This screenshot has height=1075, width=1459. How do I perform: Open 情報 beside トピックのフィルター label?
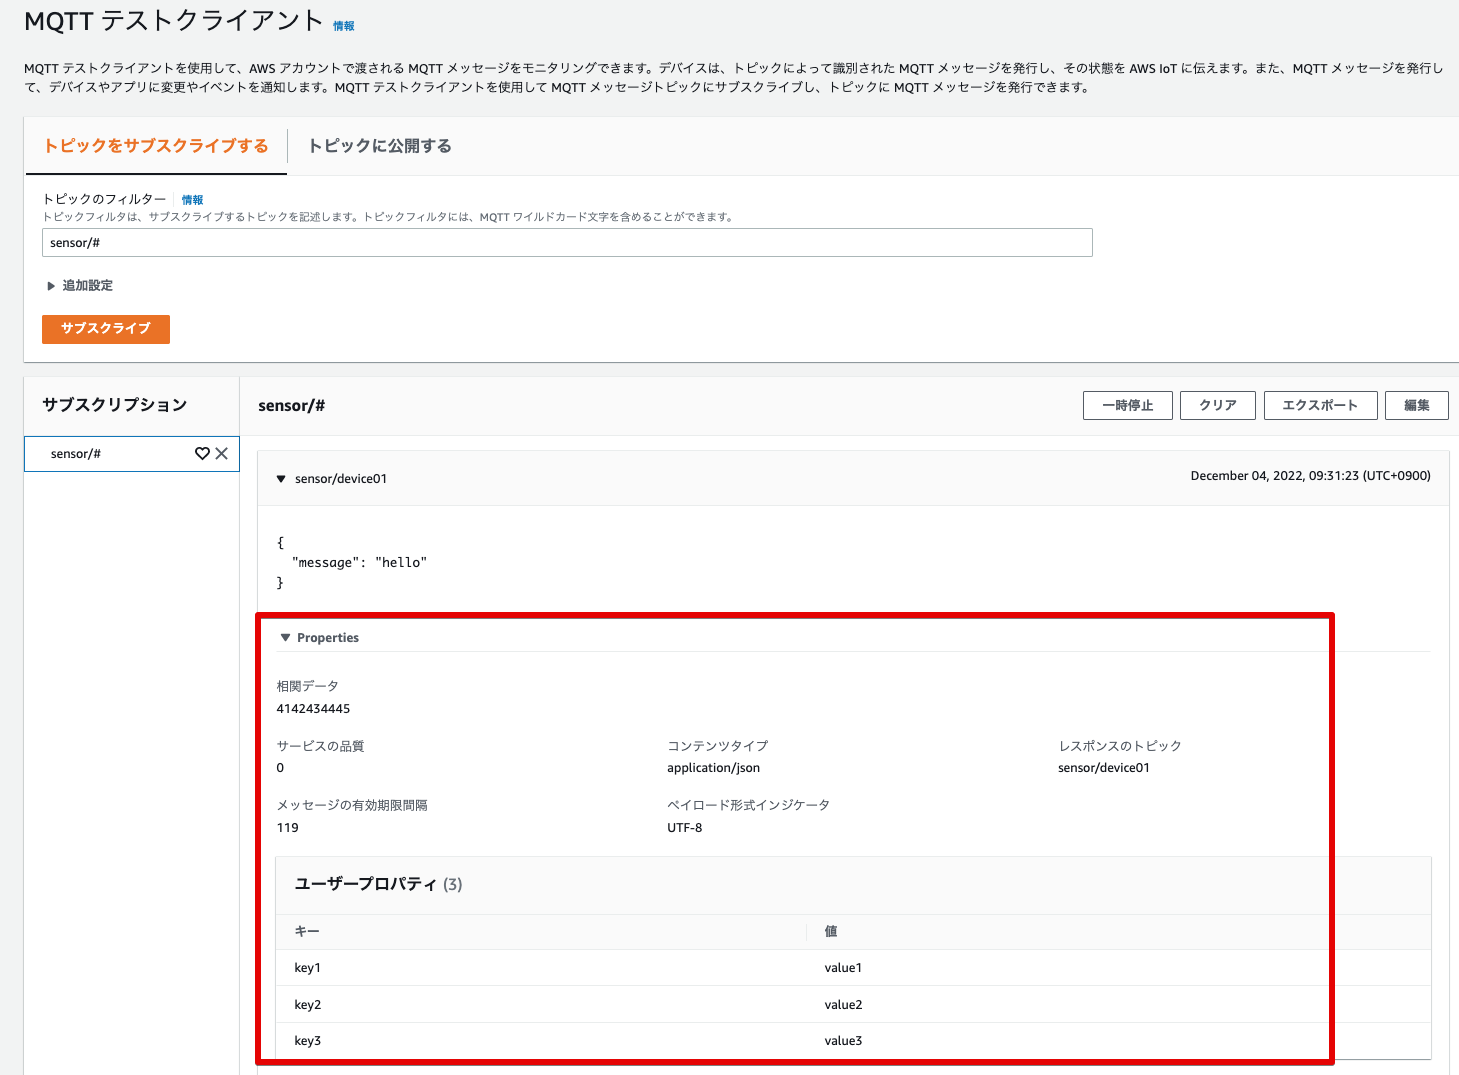point(192,199)
